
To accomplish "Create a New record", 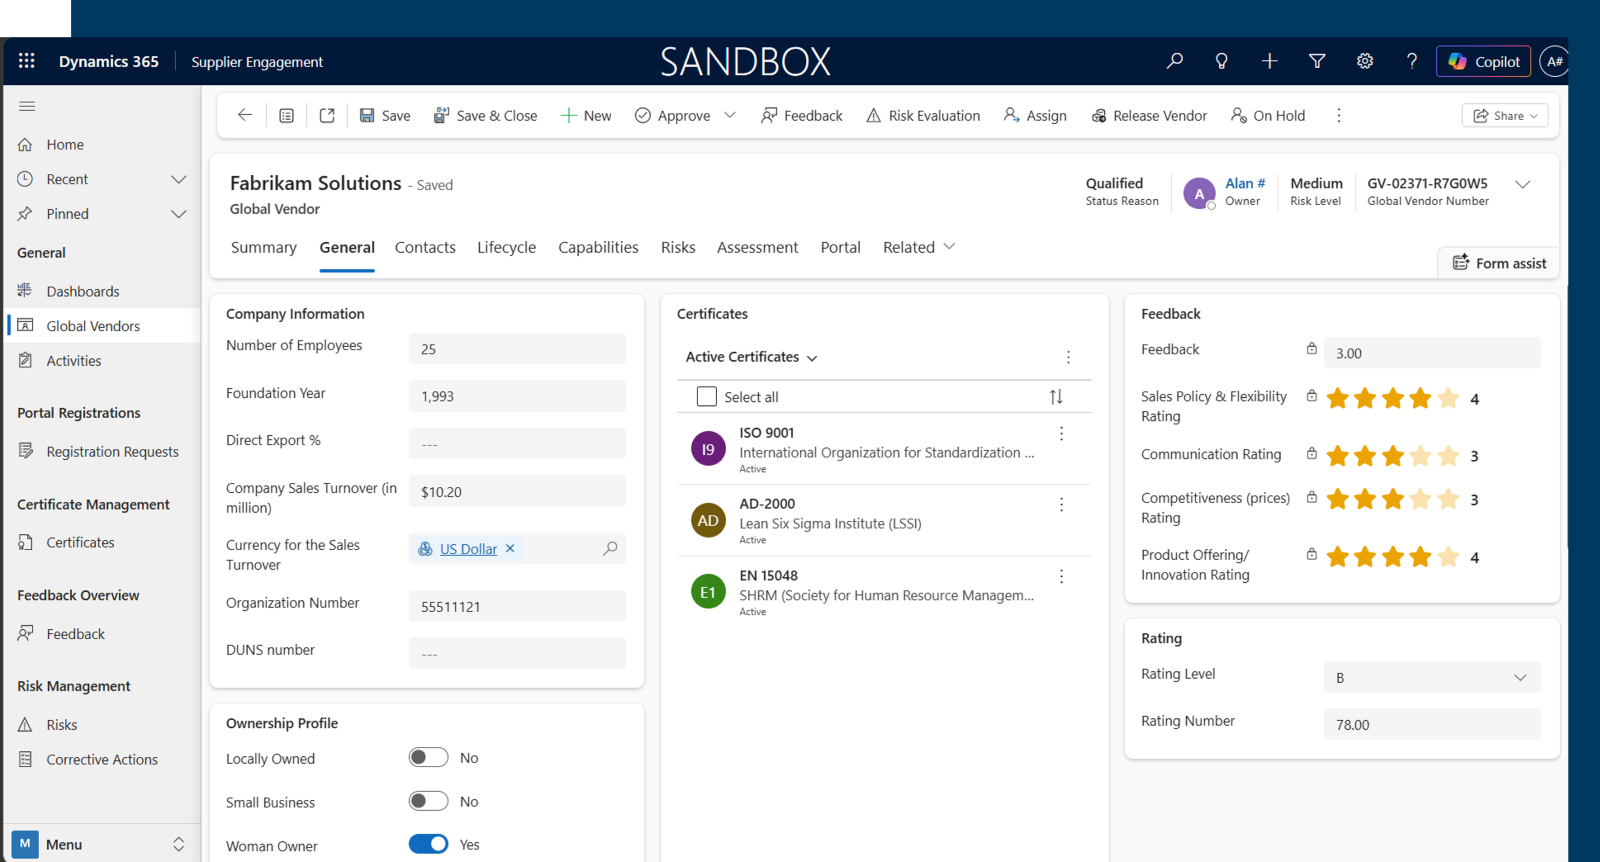I will (x=586, y=116).
